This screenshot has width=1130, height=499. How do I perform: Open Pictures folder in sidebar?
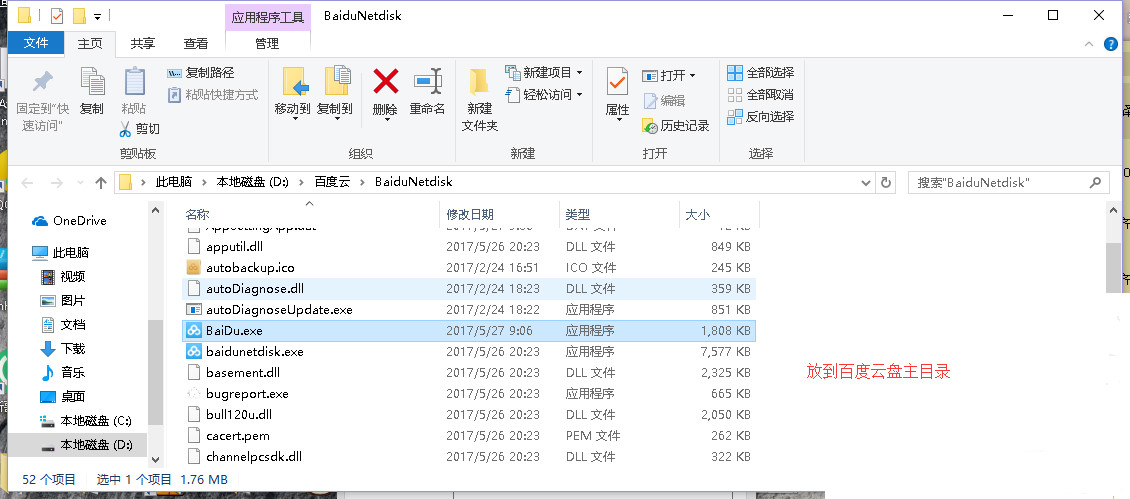63,300
